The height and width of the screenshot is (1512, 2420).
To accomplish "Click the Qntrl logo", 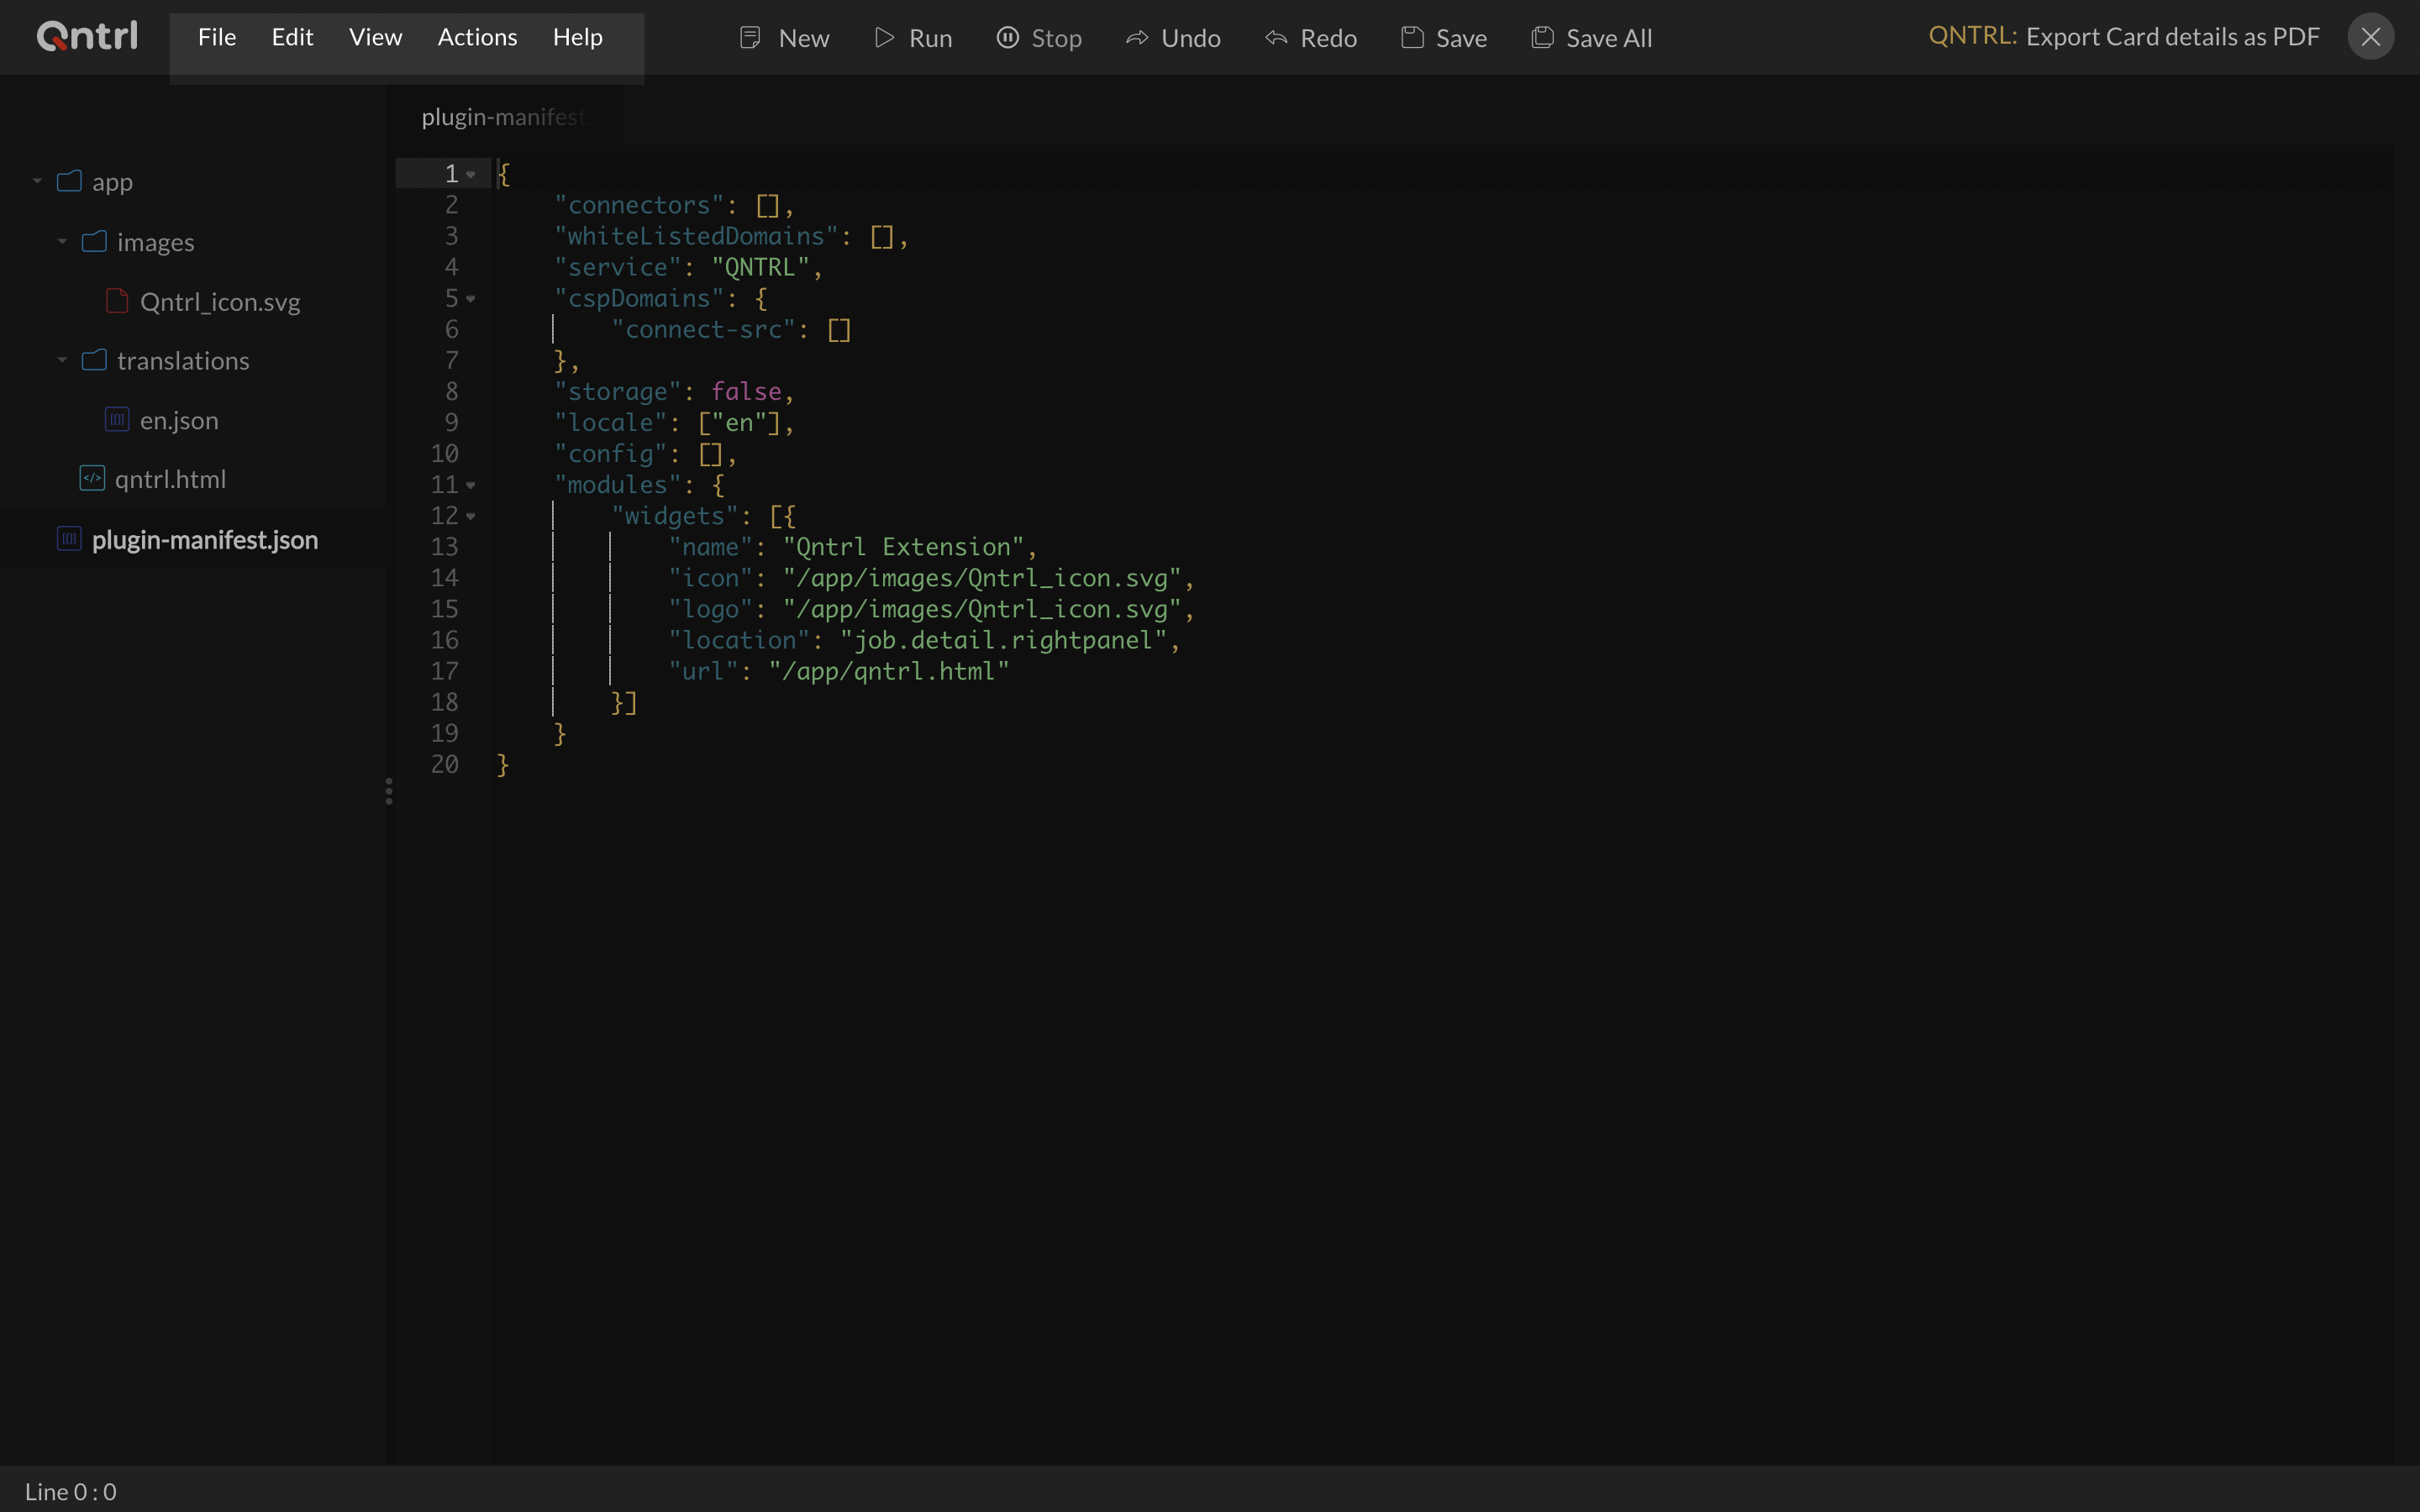I will [x=87, y=36].
